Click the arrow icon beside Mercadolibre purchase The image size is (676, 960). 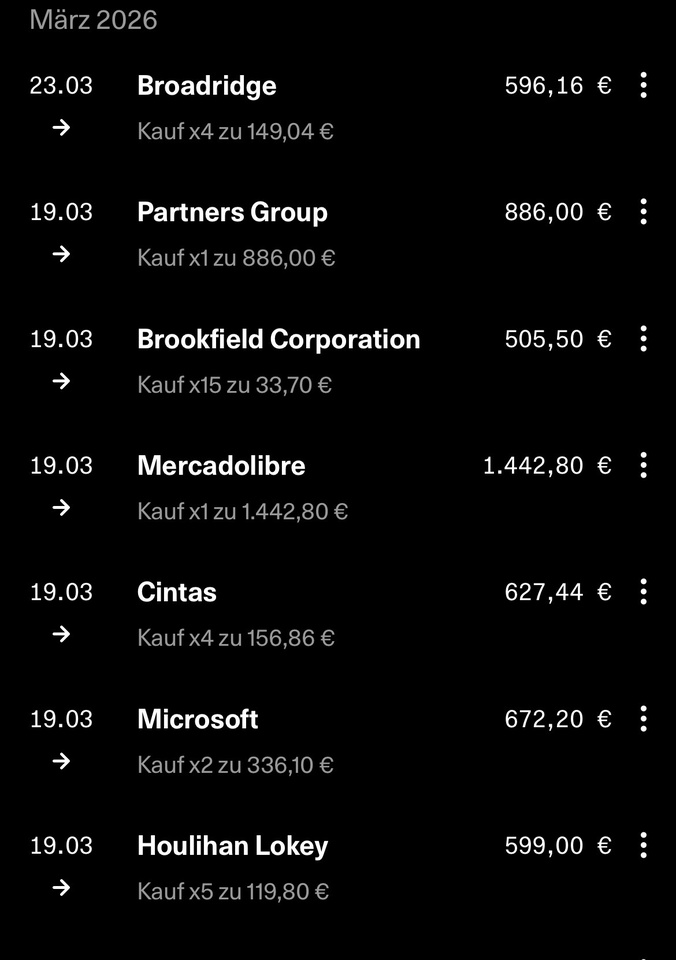(61, 508)
